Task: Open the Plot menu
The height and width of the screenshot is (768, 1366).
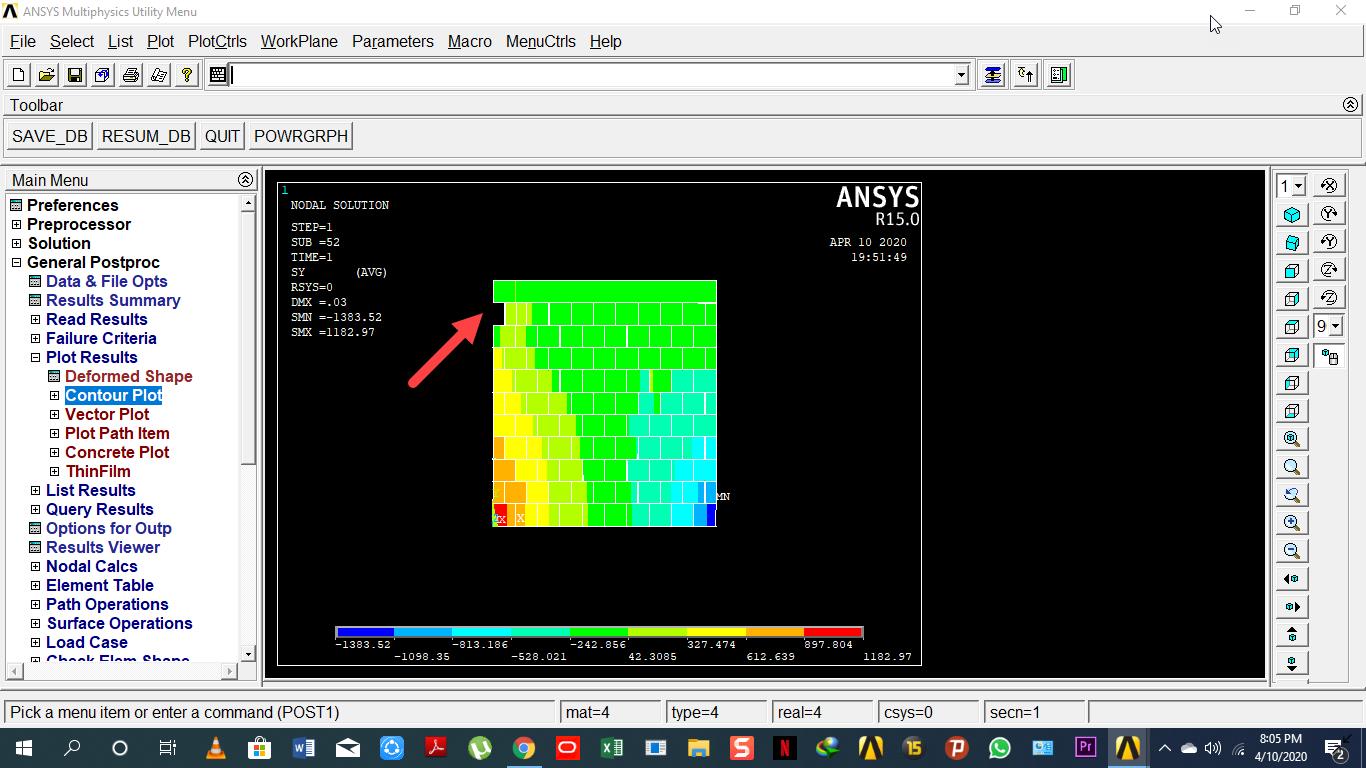Action: (x=160, y=41)
